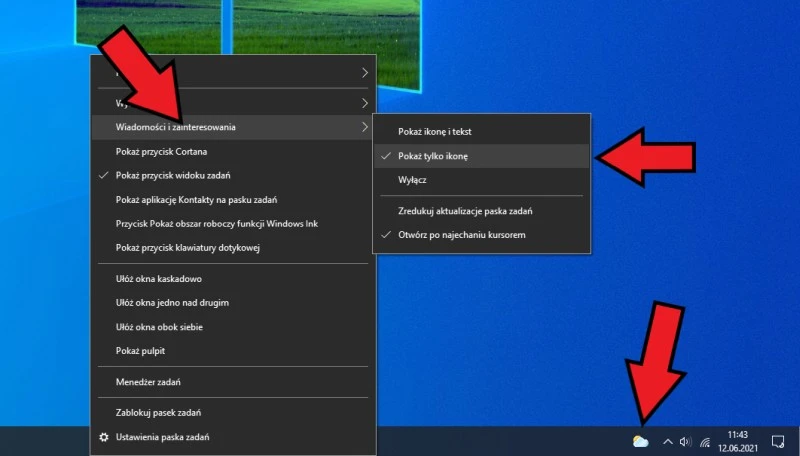Open the Action Center notification icon
This screenshot has height=456, width=800.
coord(778,441)
